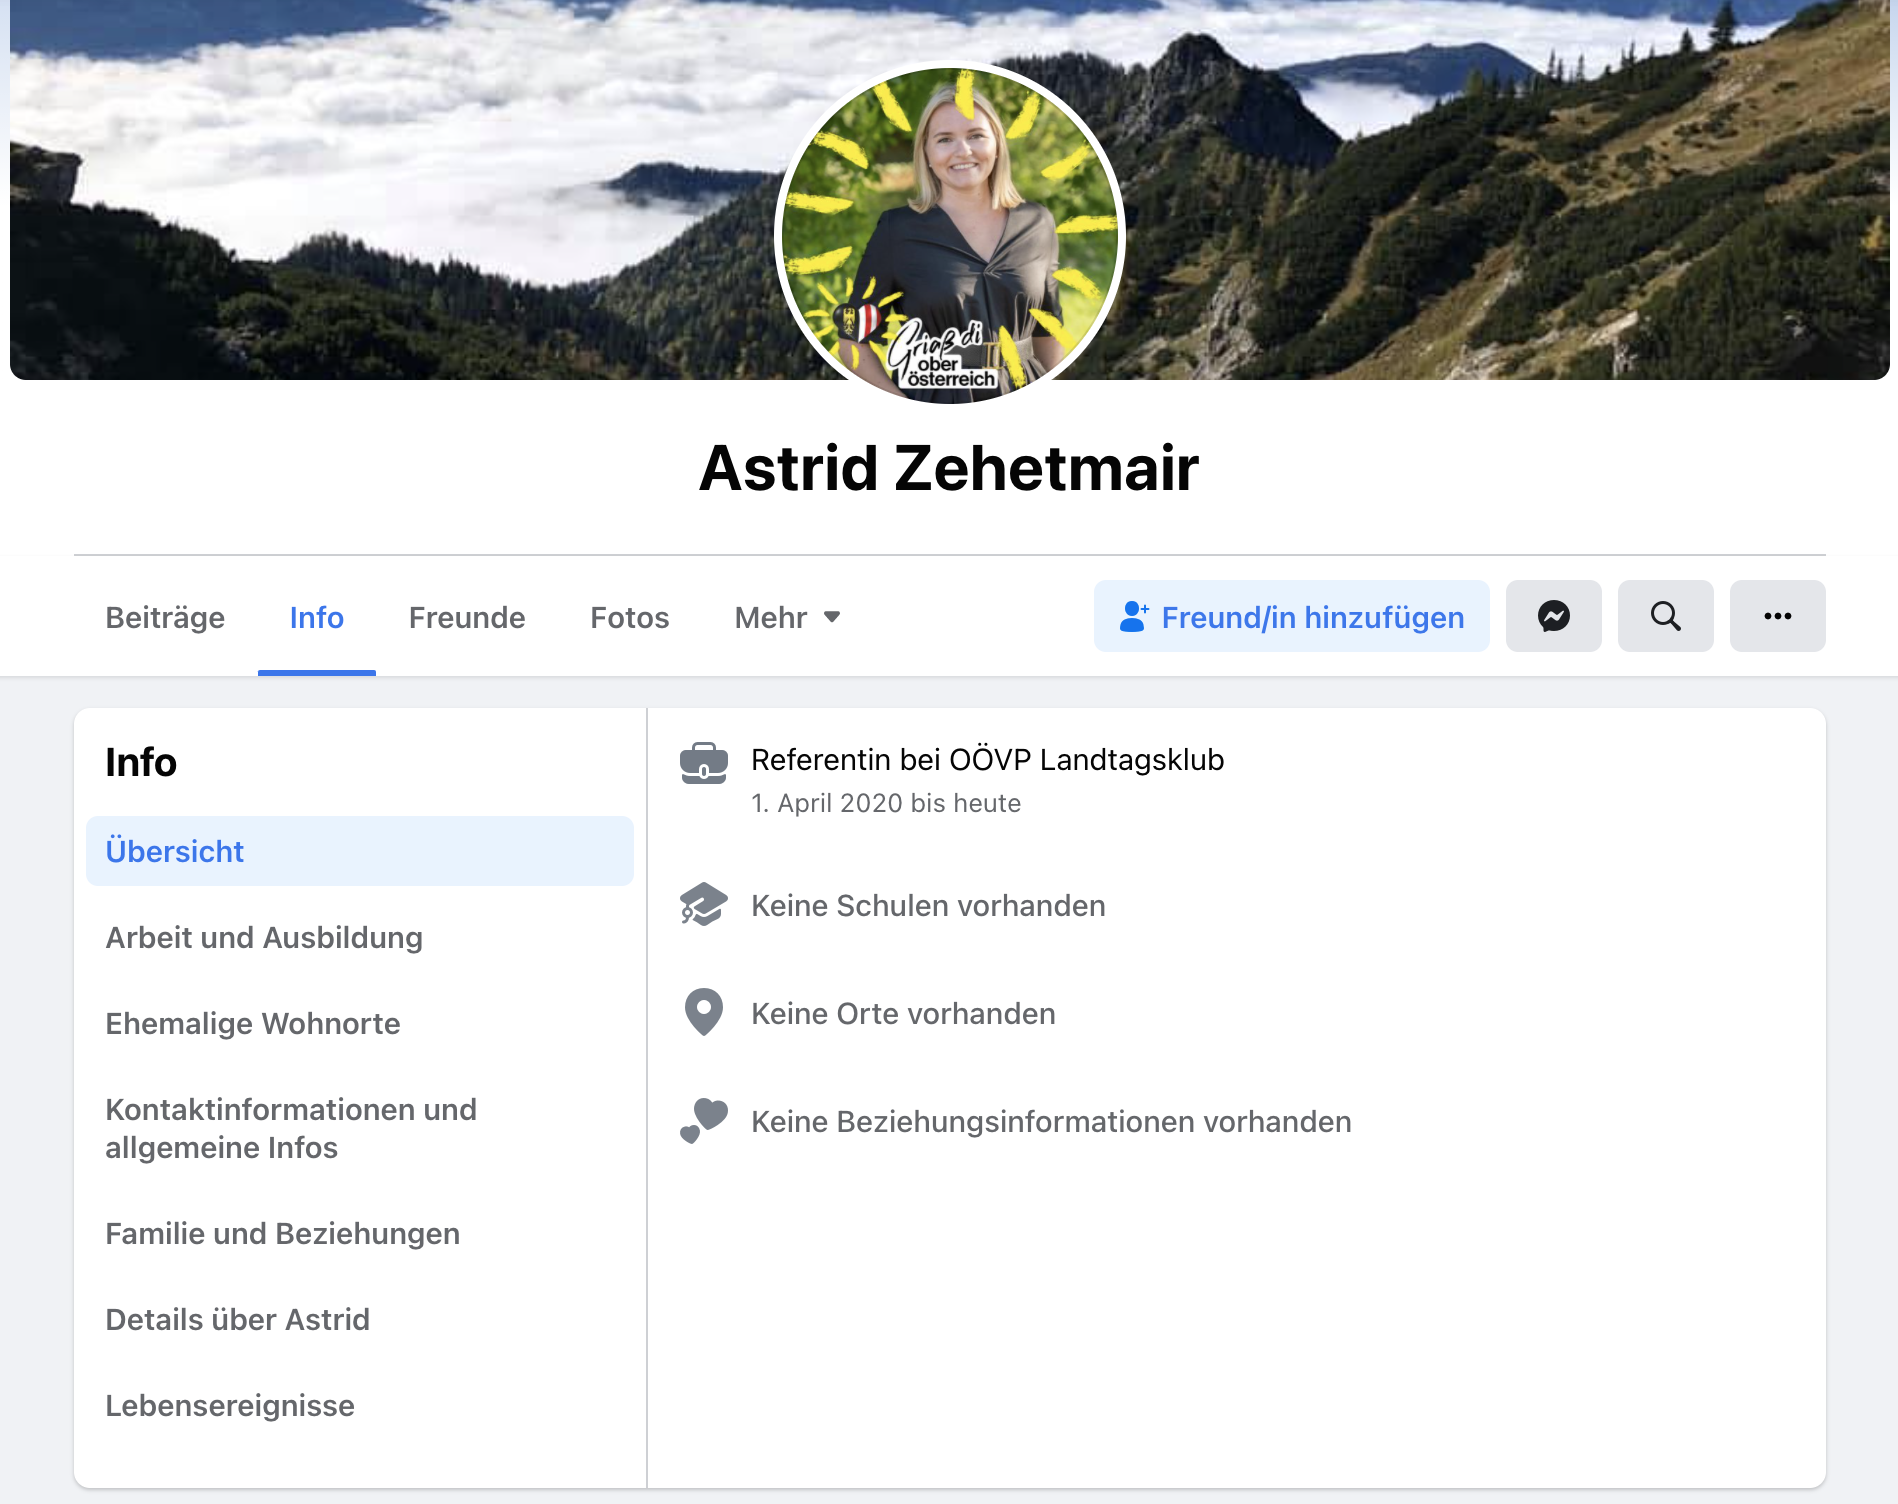Click the name Astrid Zehetmair
Screen dimensions: 1898x1504
point(949,468)
